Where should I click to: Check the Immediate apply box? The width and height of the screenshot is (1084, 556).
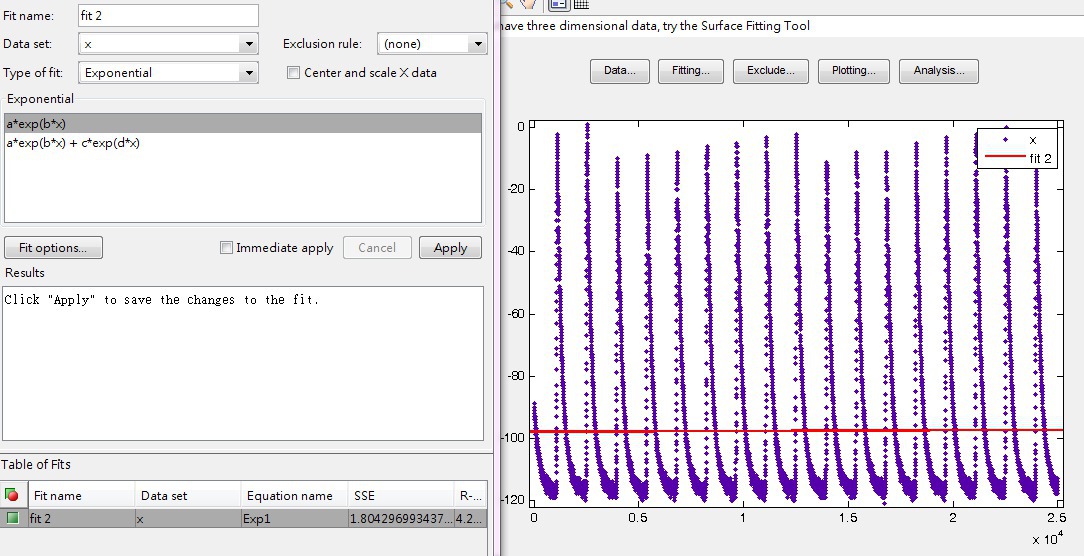[x=226, y=248]
